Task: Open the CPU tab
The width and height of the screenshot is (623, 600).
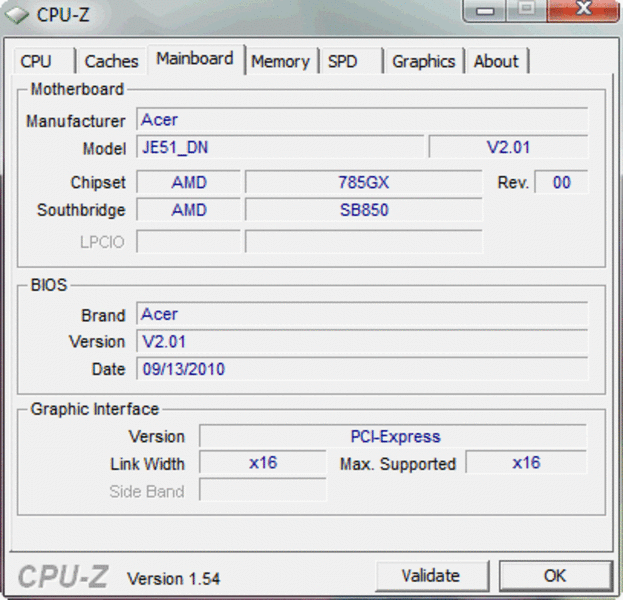Action: (x=44, y=62)
